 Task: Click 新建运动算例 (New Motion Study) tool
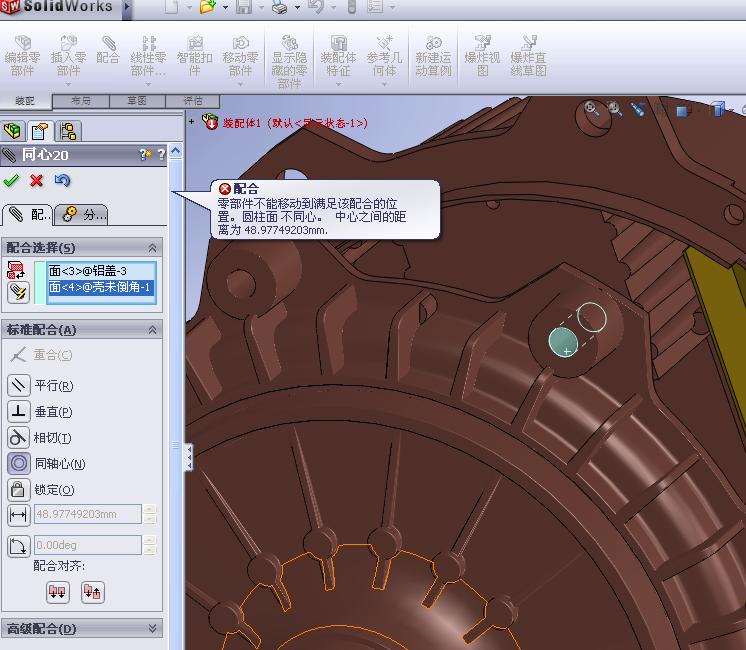(433, 56)
